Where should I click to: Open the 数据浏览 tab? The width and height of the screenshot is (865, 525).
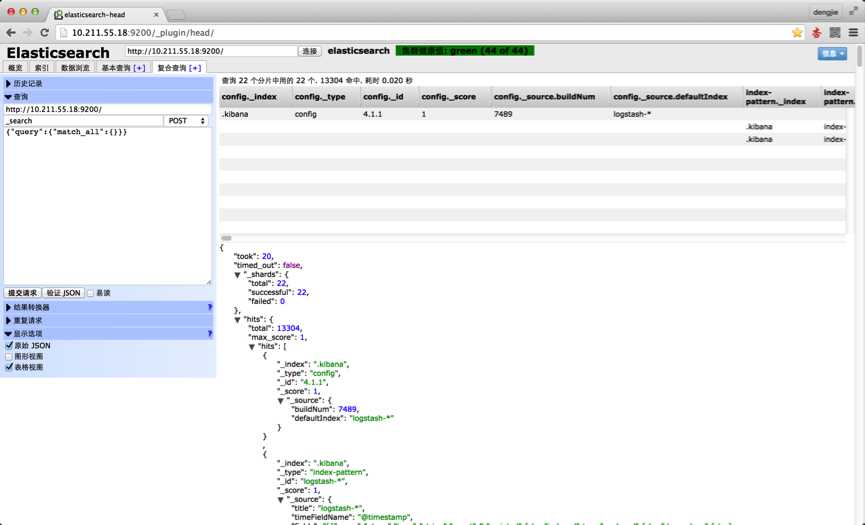click(75, 68)
